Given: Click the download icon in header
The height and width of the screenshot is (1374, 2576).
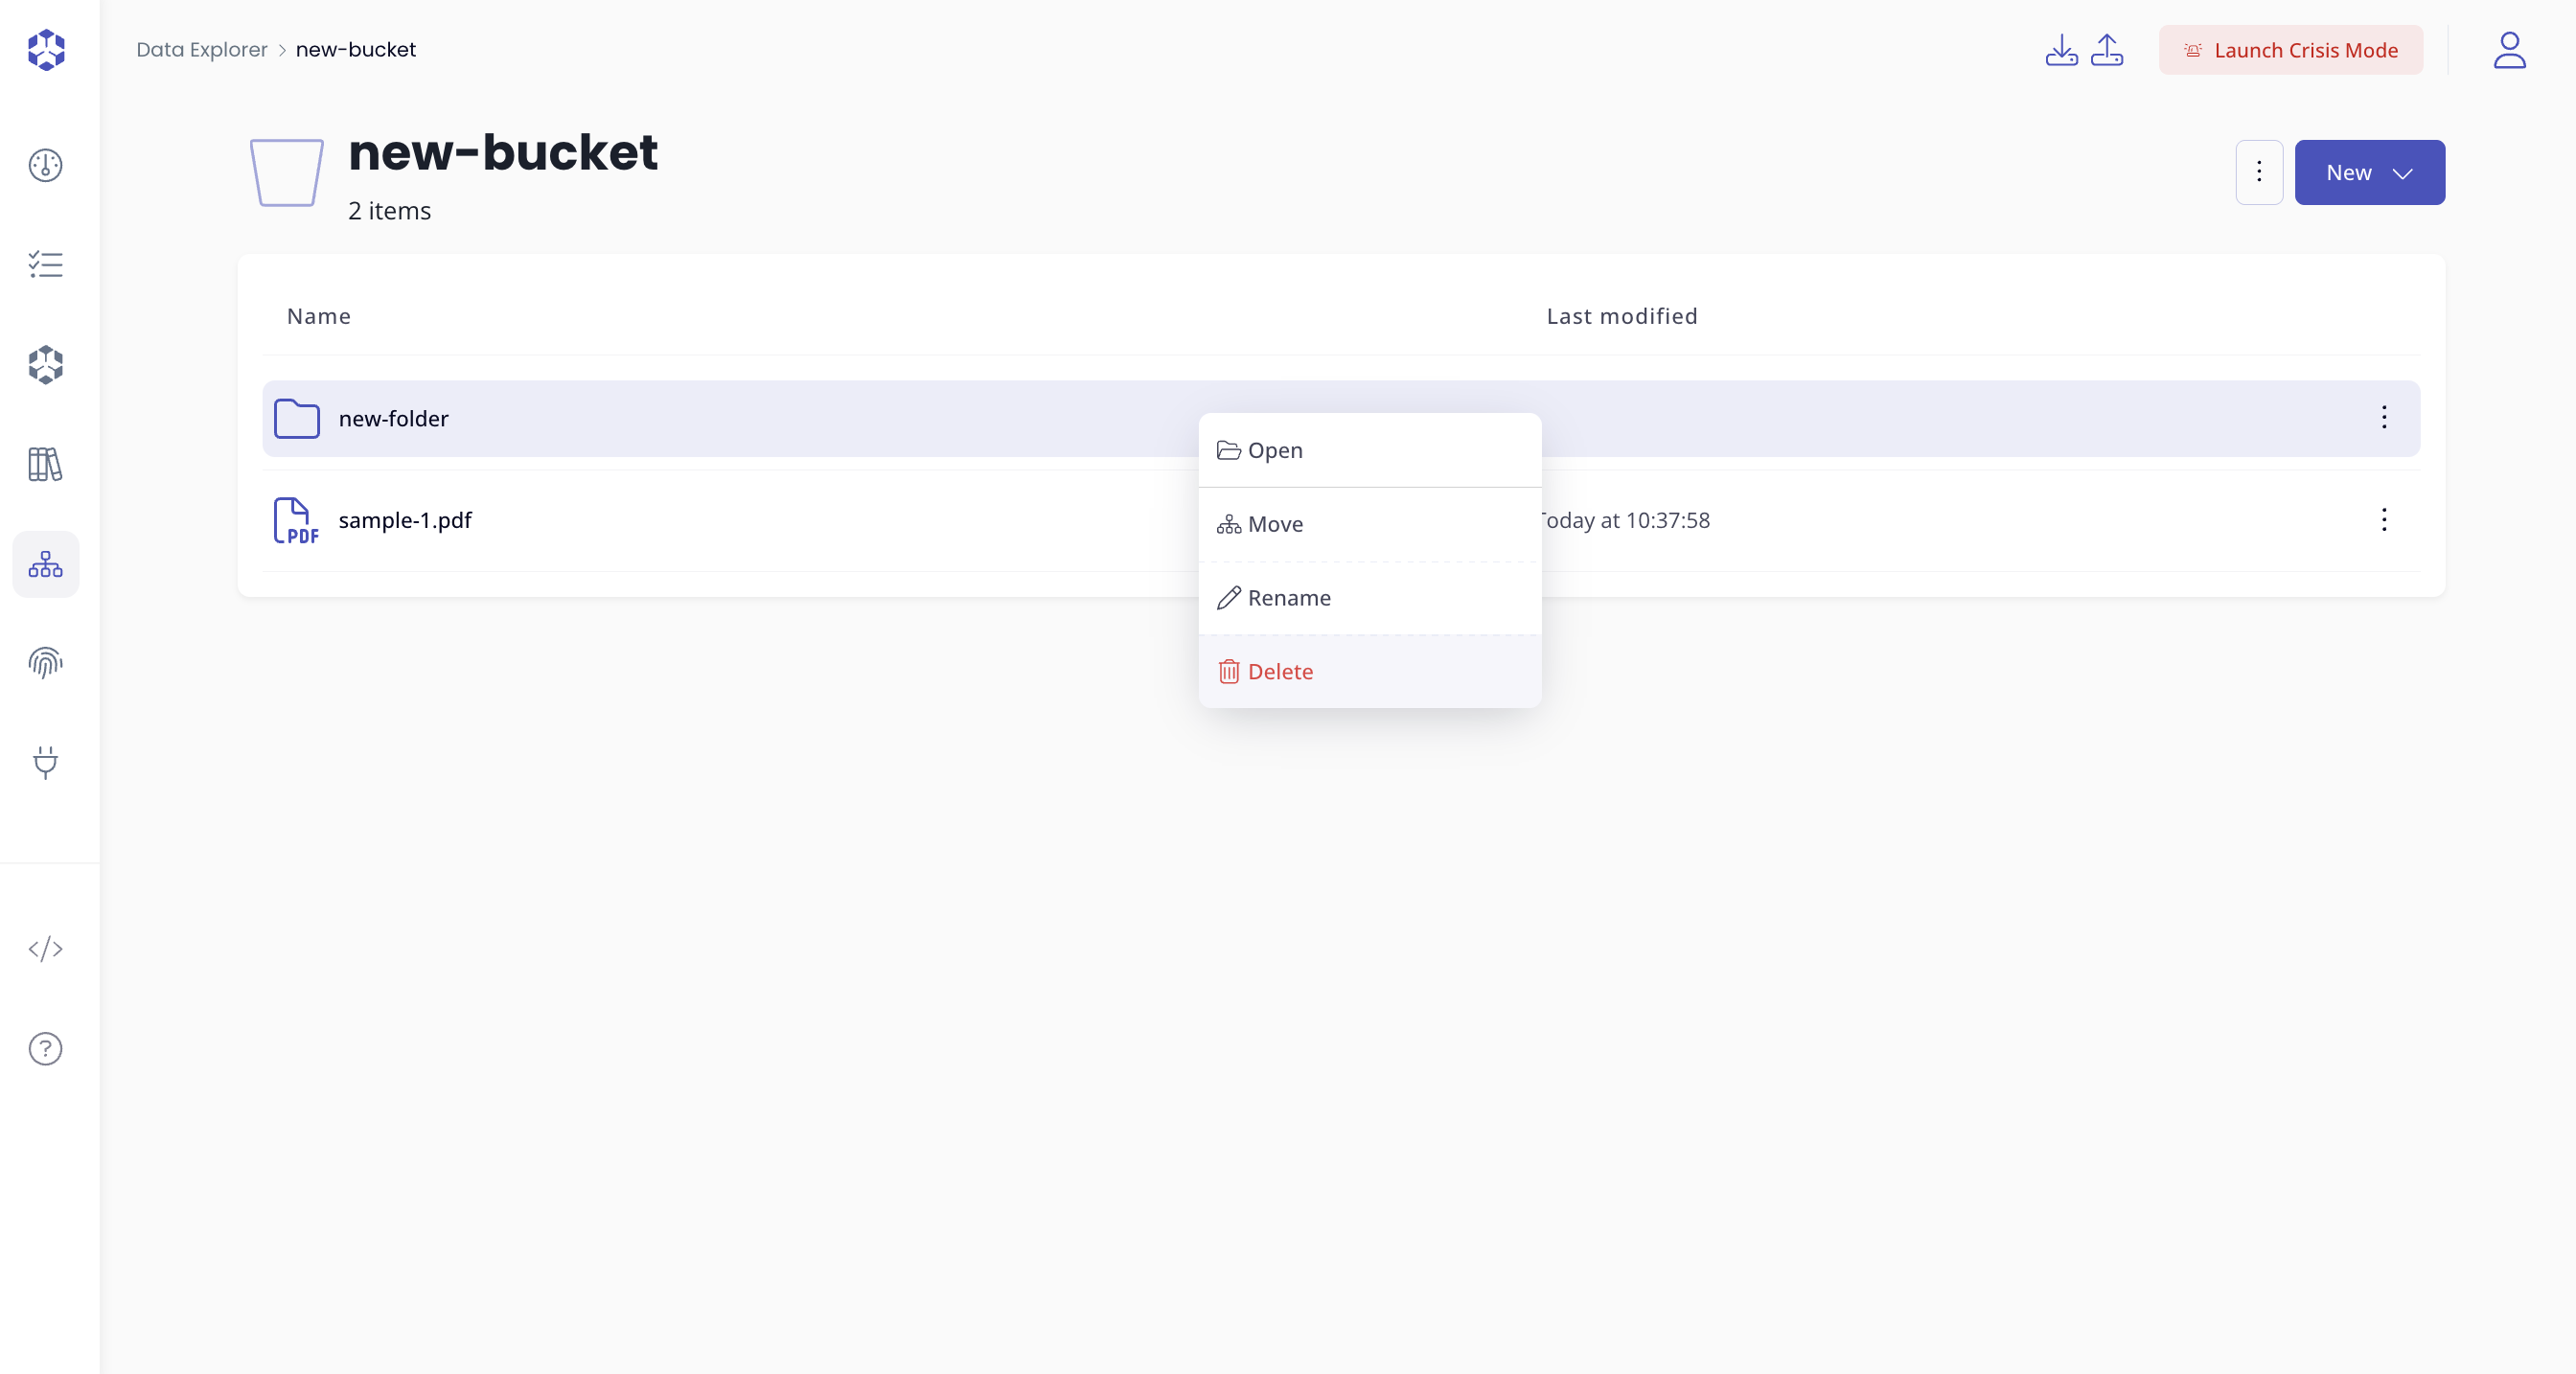Looking at the screenshot, I should [2061, 50].
